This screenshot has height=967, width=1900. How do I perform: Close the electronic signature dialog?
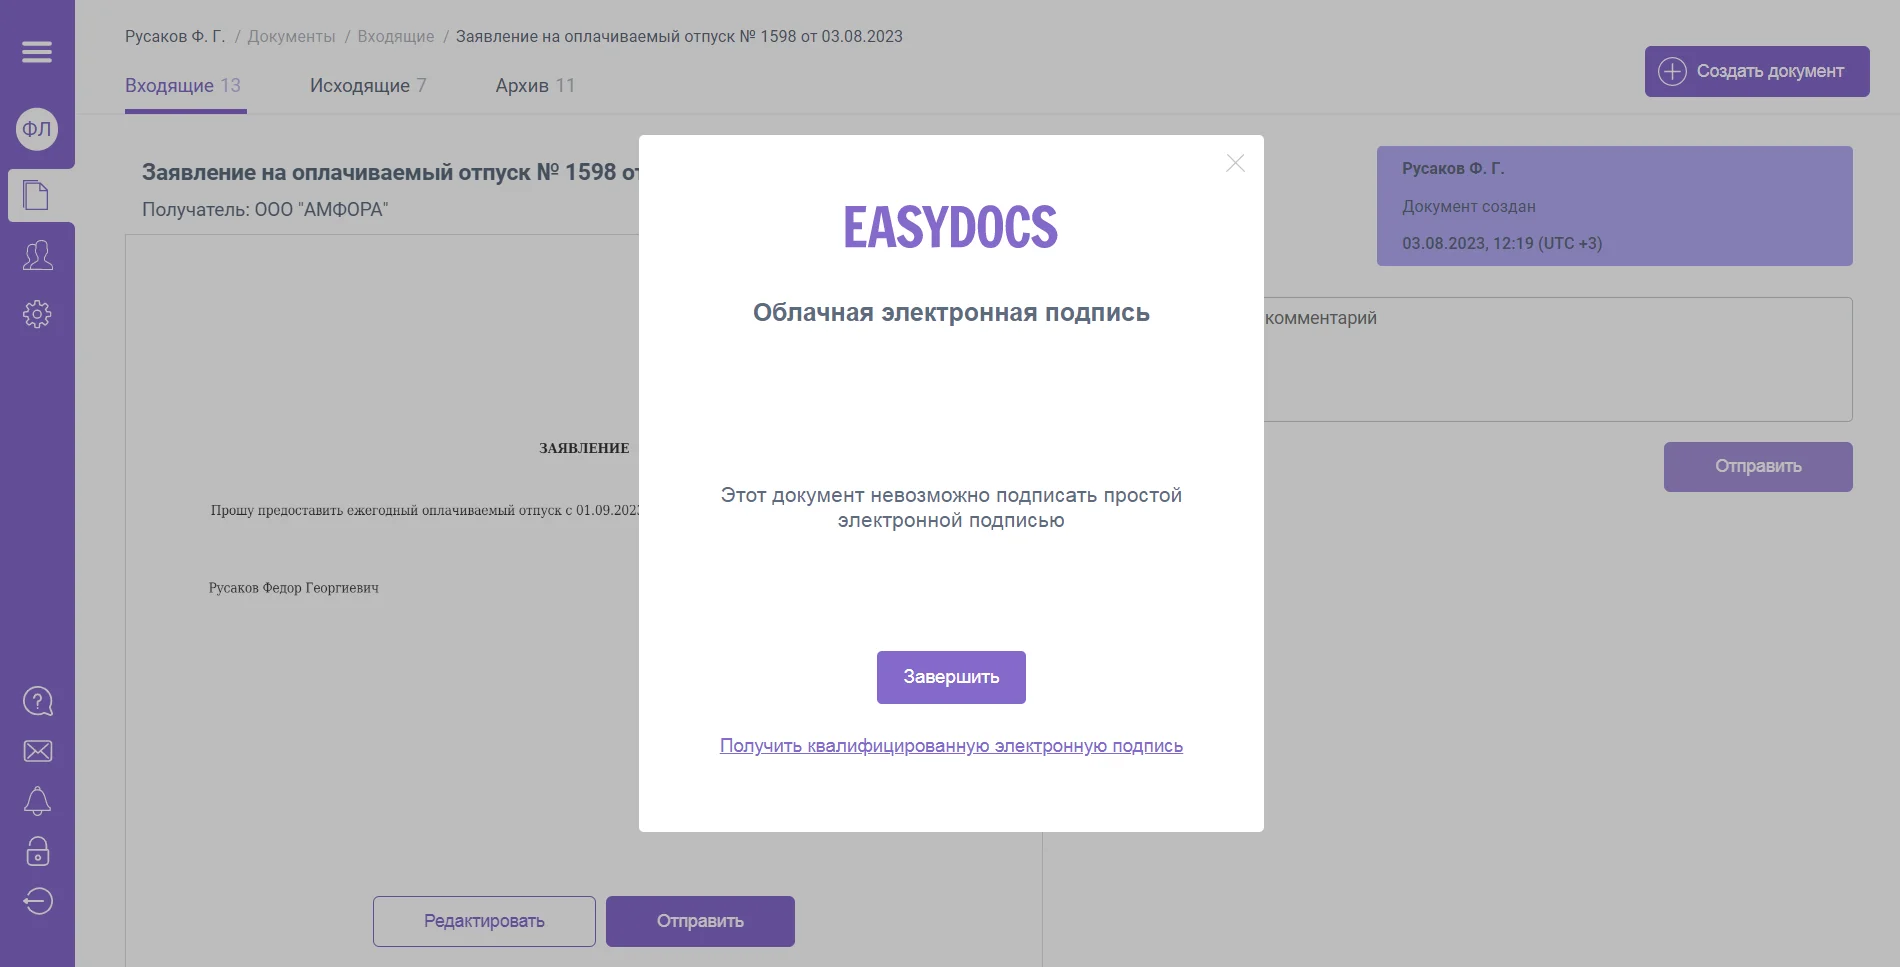(1235, 163)
